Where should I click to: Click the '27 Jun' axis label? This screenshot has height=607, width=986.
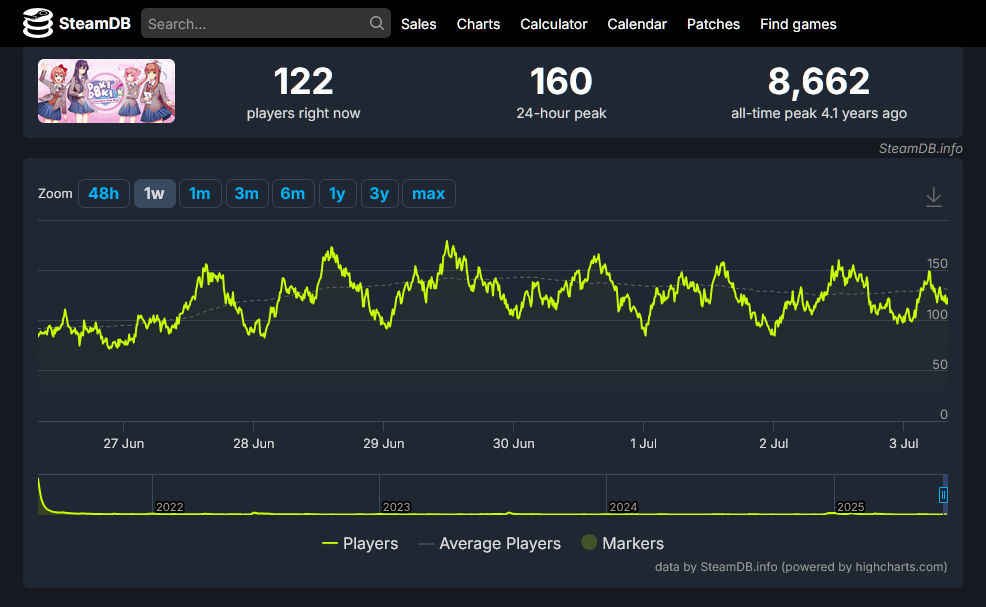coord(124,443)
